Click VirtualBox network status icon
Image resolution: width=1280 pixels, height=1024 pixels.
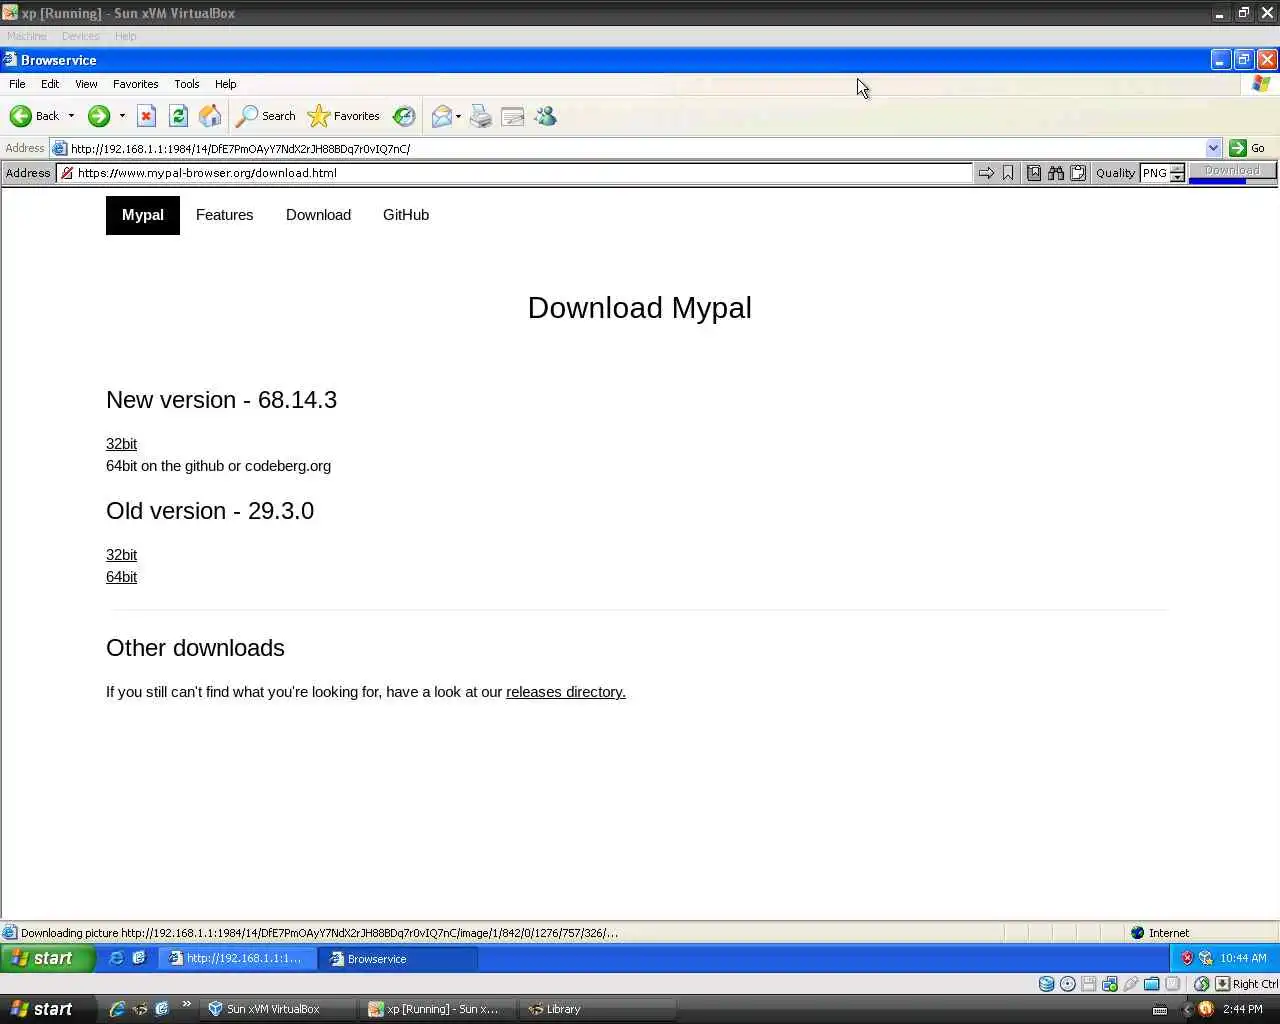point(1110,984)
